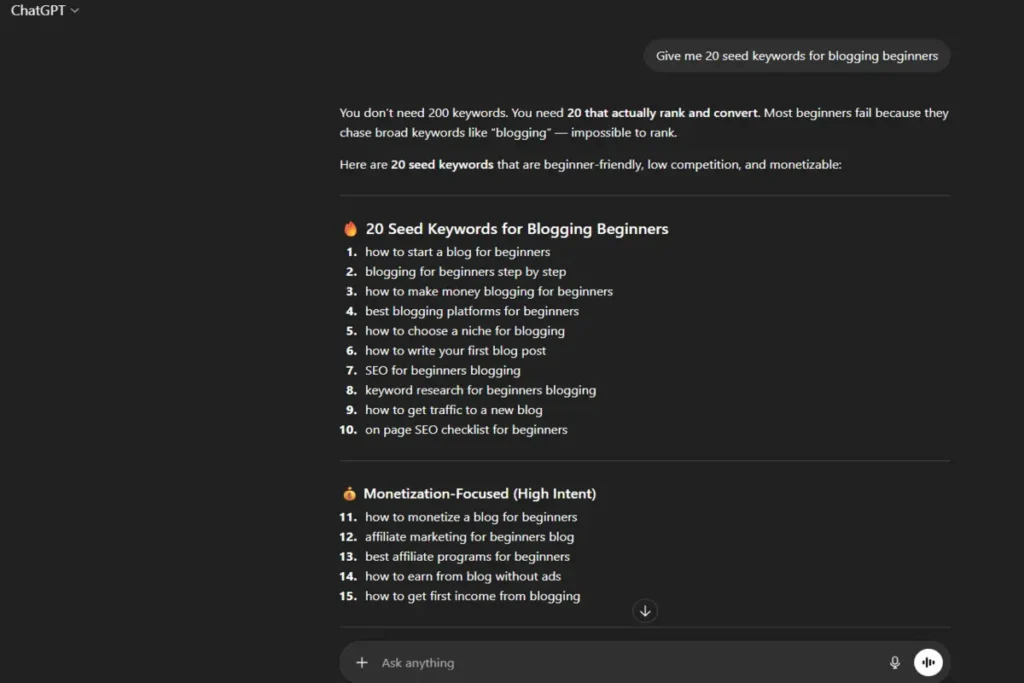
Task: Click the chevron beside the ChatGPT title
Action: 75,11
